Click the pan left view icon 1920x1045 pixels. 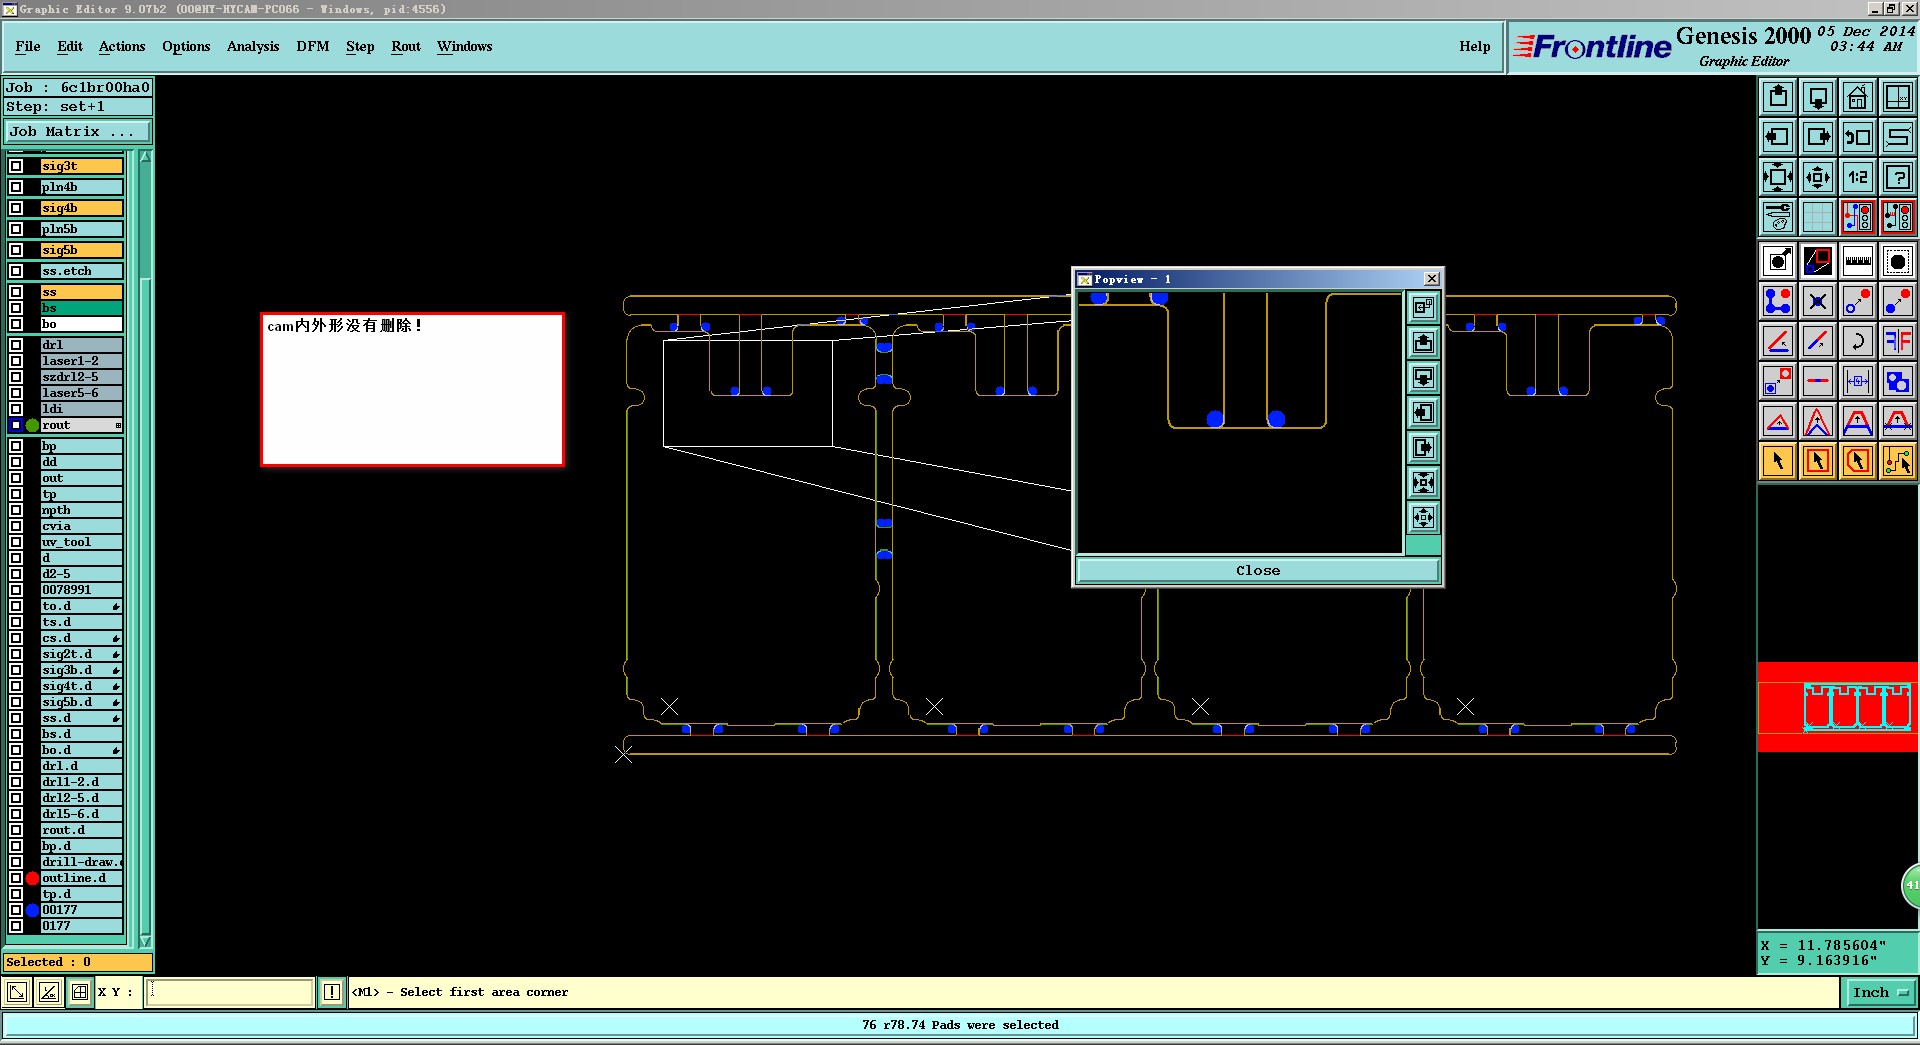[x=1778, y=137]
